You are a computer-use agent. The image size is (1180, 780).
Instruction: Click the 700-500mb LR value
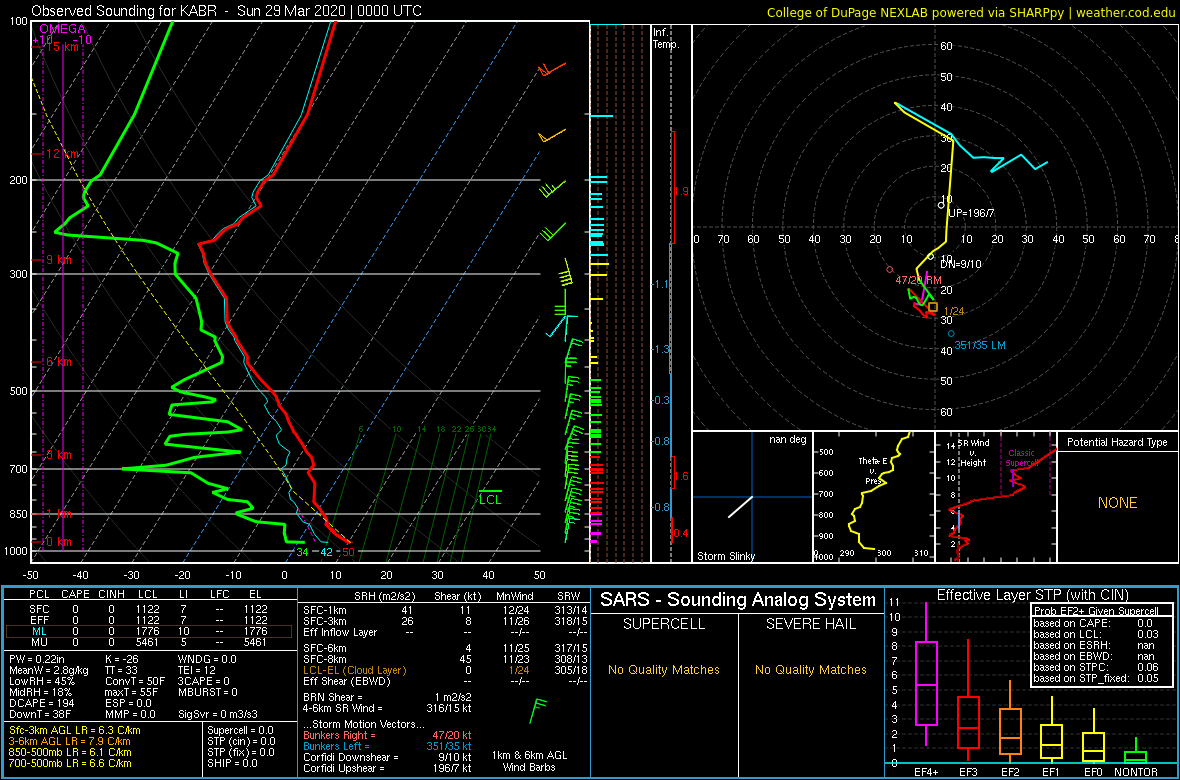pos(71,762)
